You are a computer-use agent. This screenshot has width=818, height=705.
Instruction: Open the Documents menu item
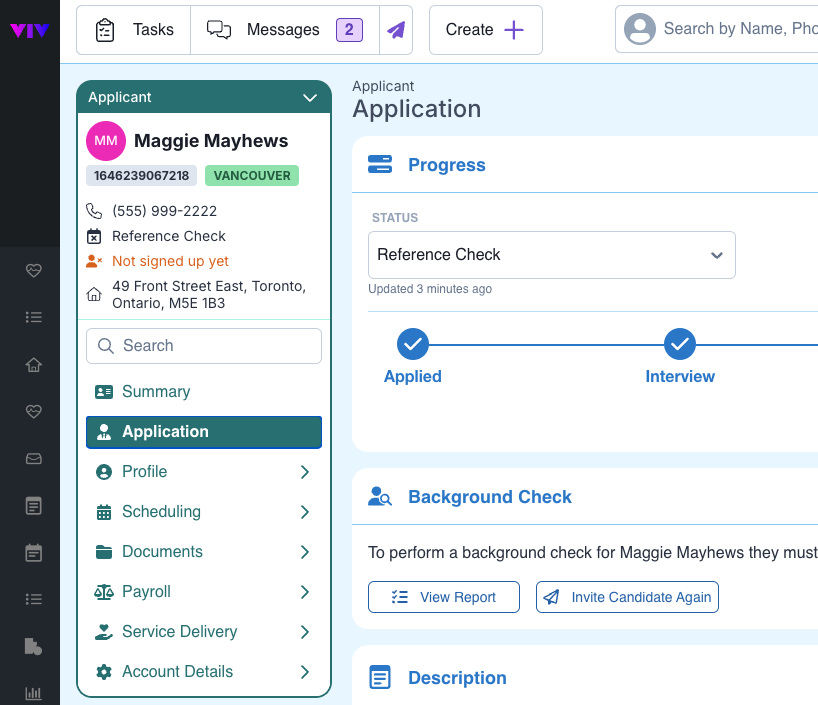(204, 552)
